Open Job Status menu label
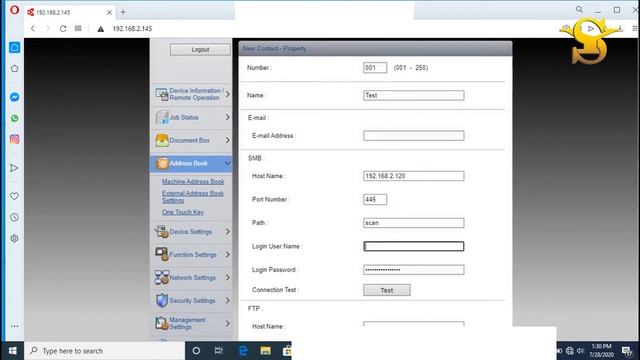Screen dimensions: 640x360 [x=184, y=117]
